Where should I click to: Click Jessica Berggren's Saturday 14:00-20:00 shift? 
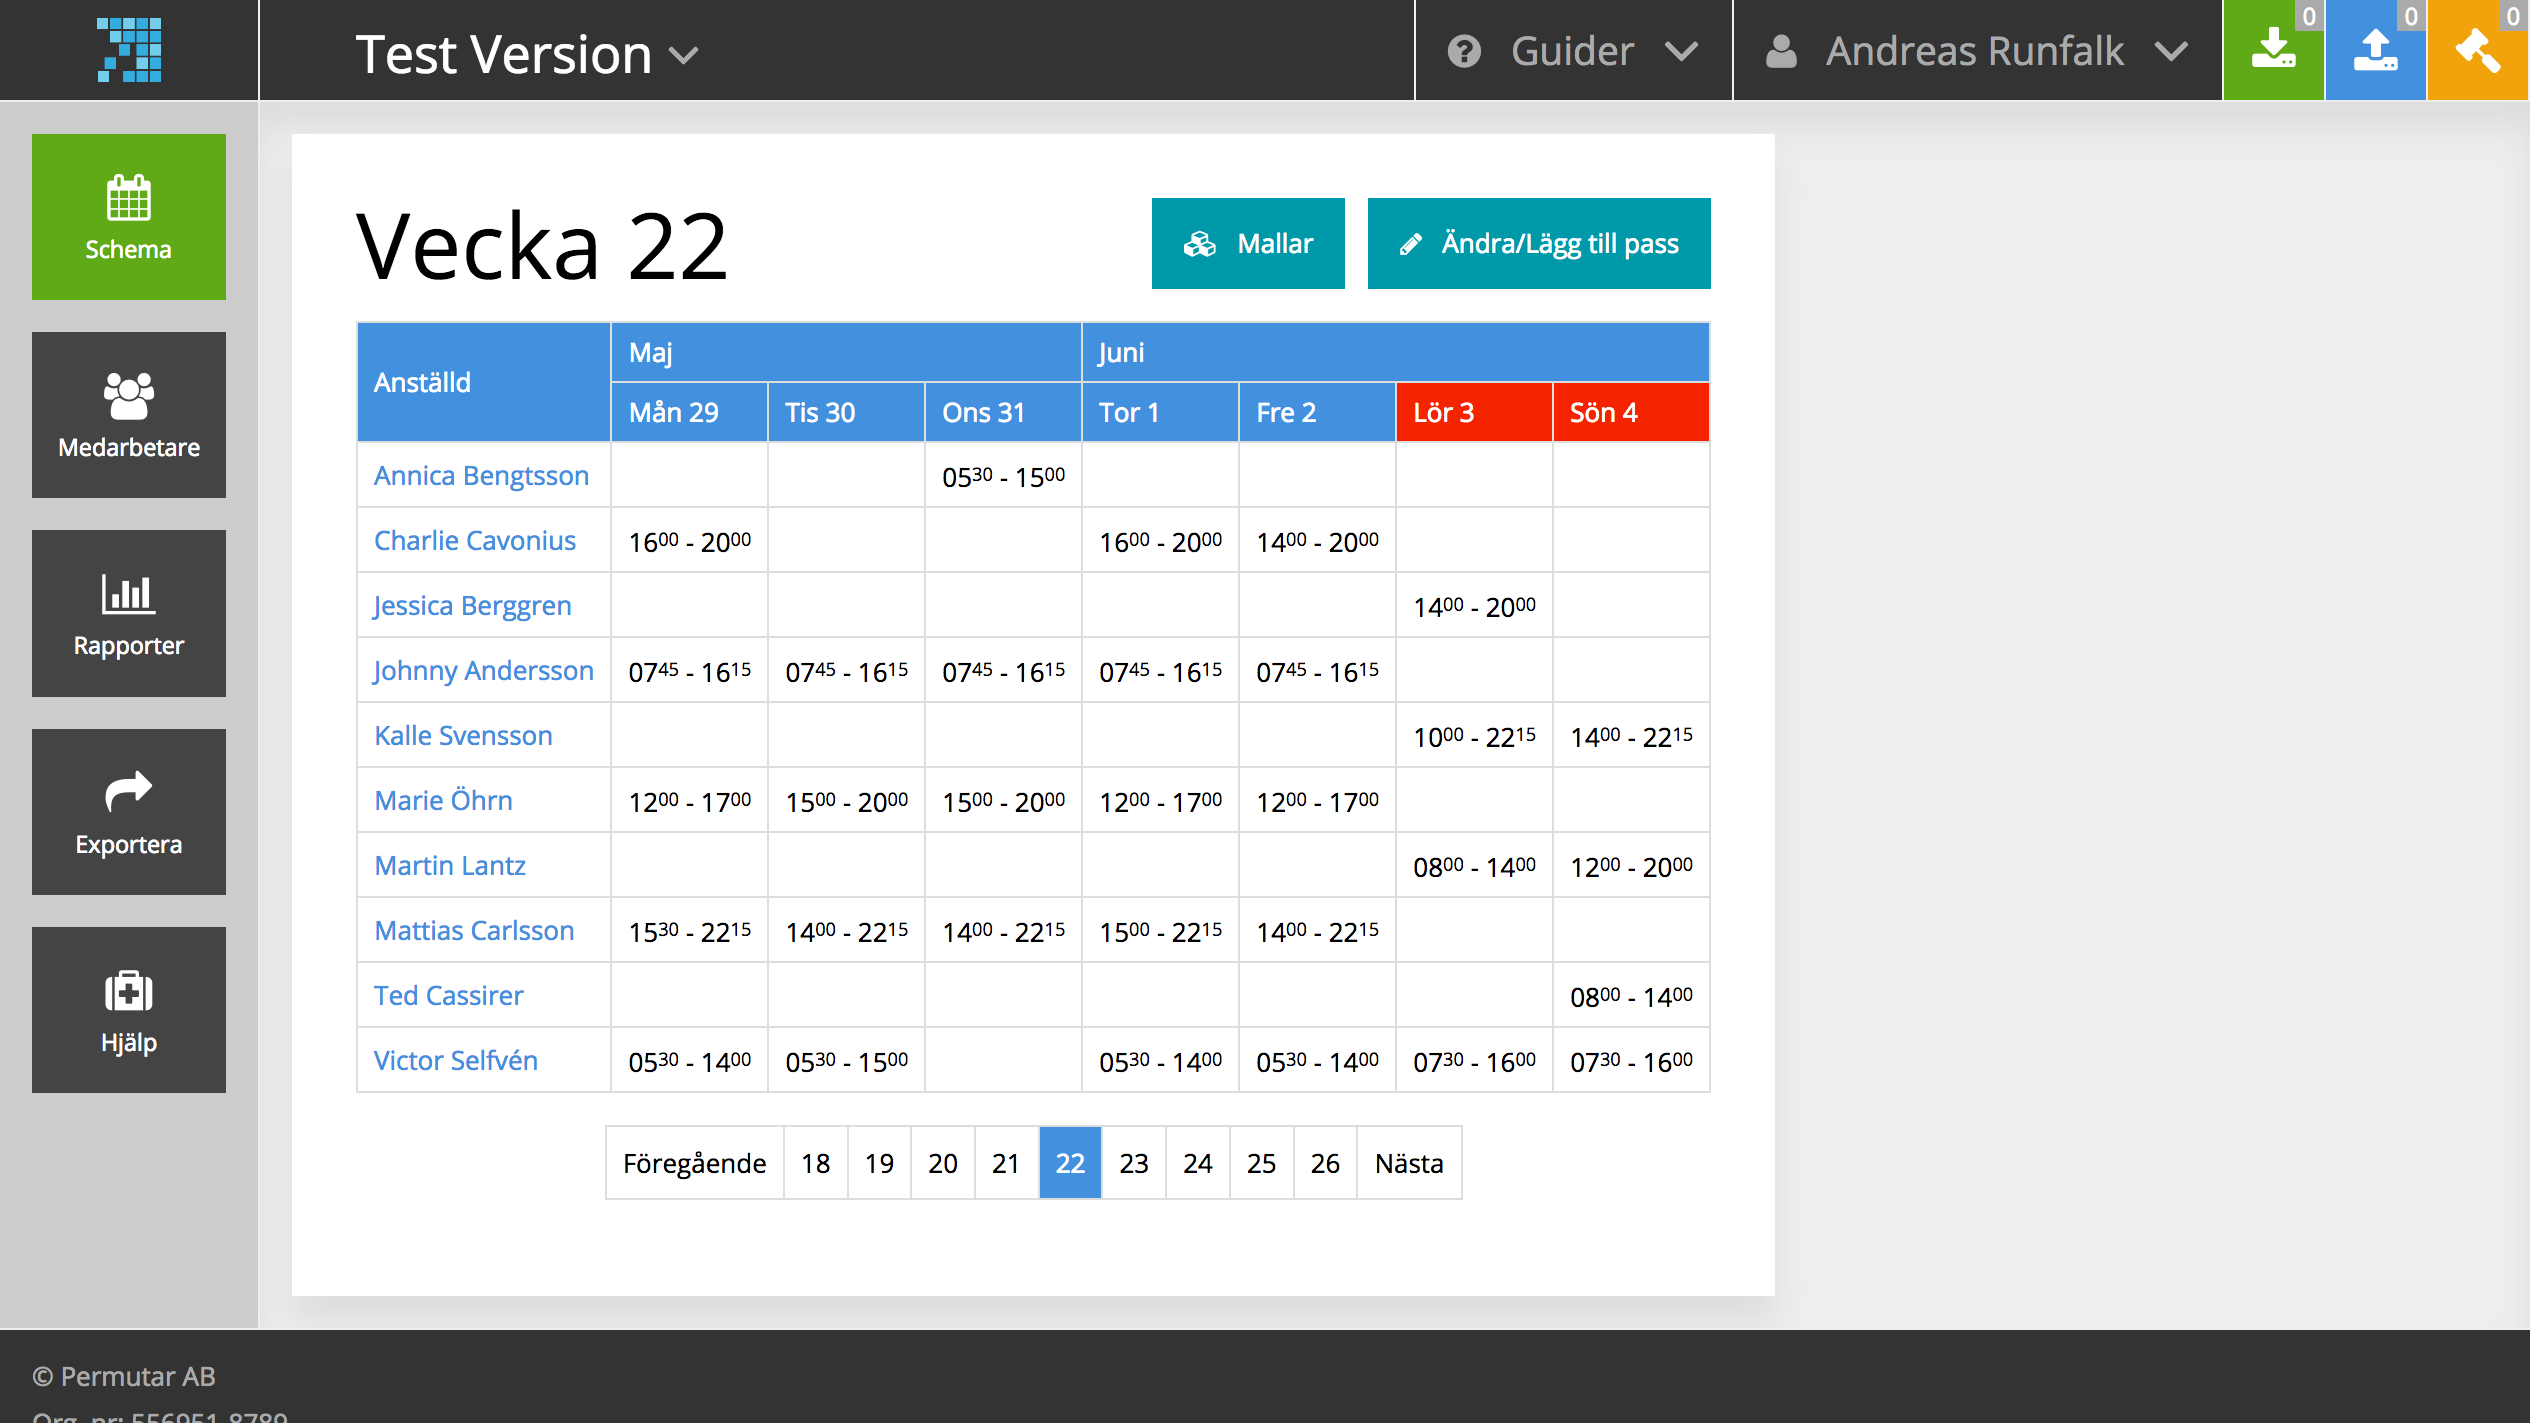tap(1474, 606)
